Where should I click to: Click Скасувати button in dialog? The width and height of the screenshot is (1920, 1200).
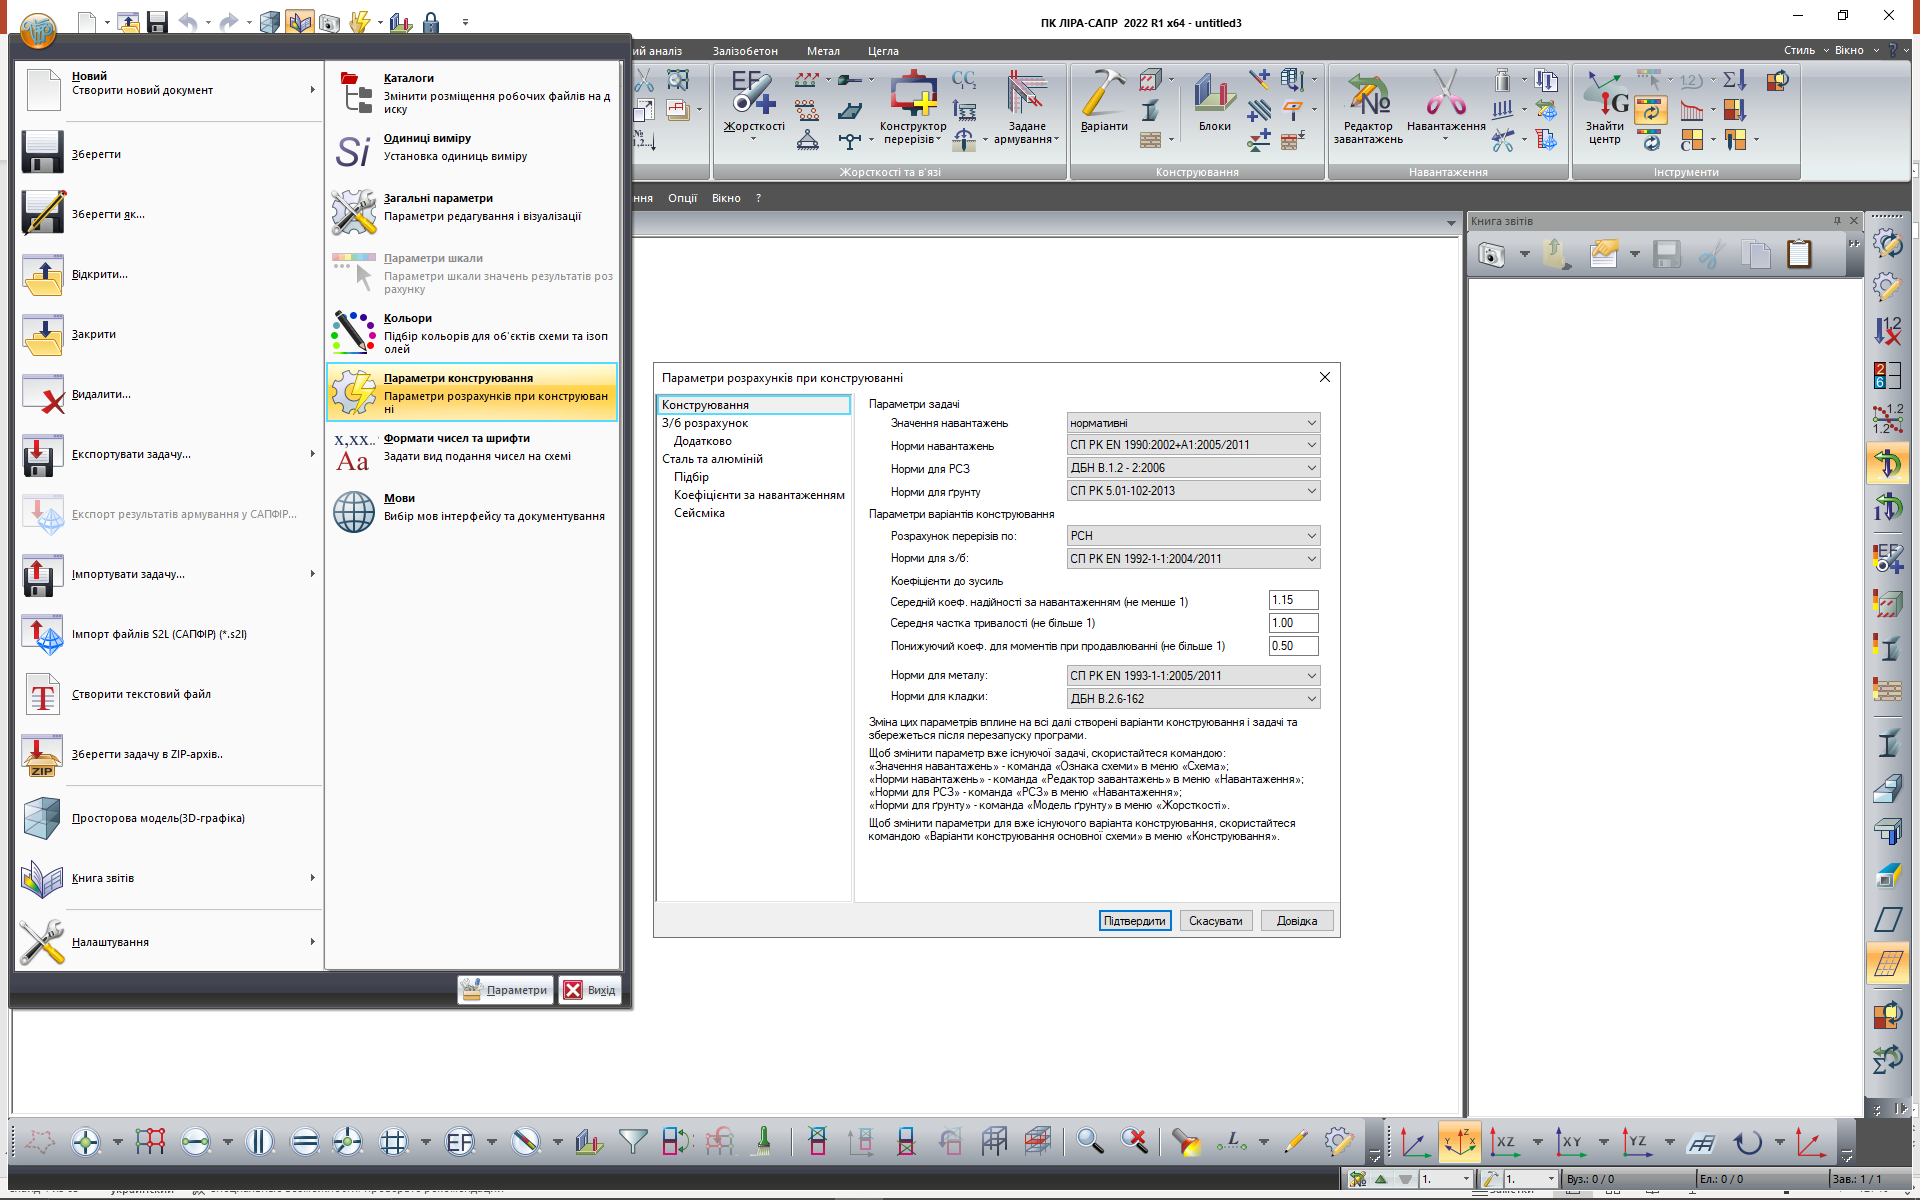(1215, 920)
